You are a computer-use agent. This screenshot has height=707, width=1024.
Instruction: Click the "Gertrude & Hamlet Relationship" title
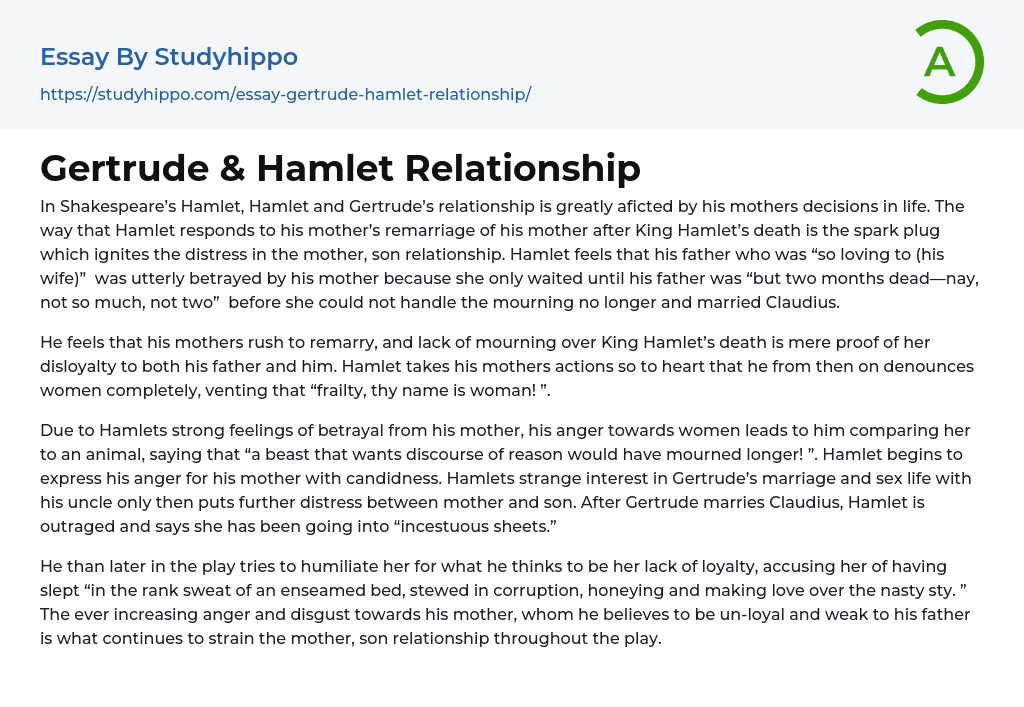(x=340, y=168)
